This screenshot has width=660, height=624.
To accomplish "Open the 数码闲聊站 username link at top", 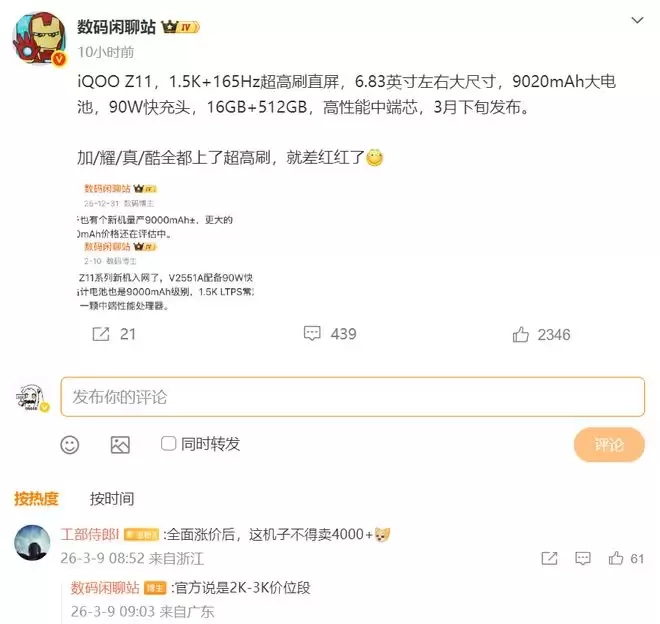I will click(116, 27).
